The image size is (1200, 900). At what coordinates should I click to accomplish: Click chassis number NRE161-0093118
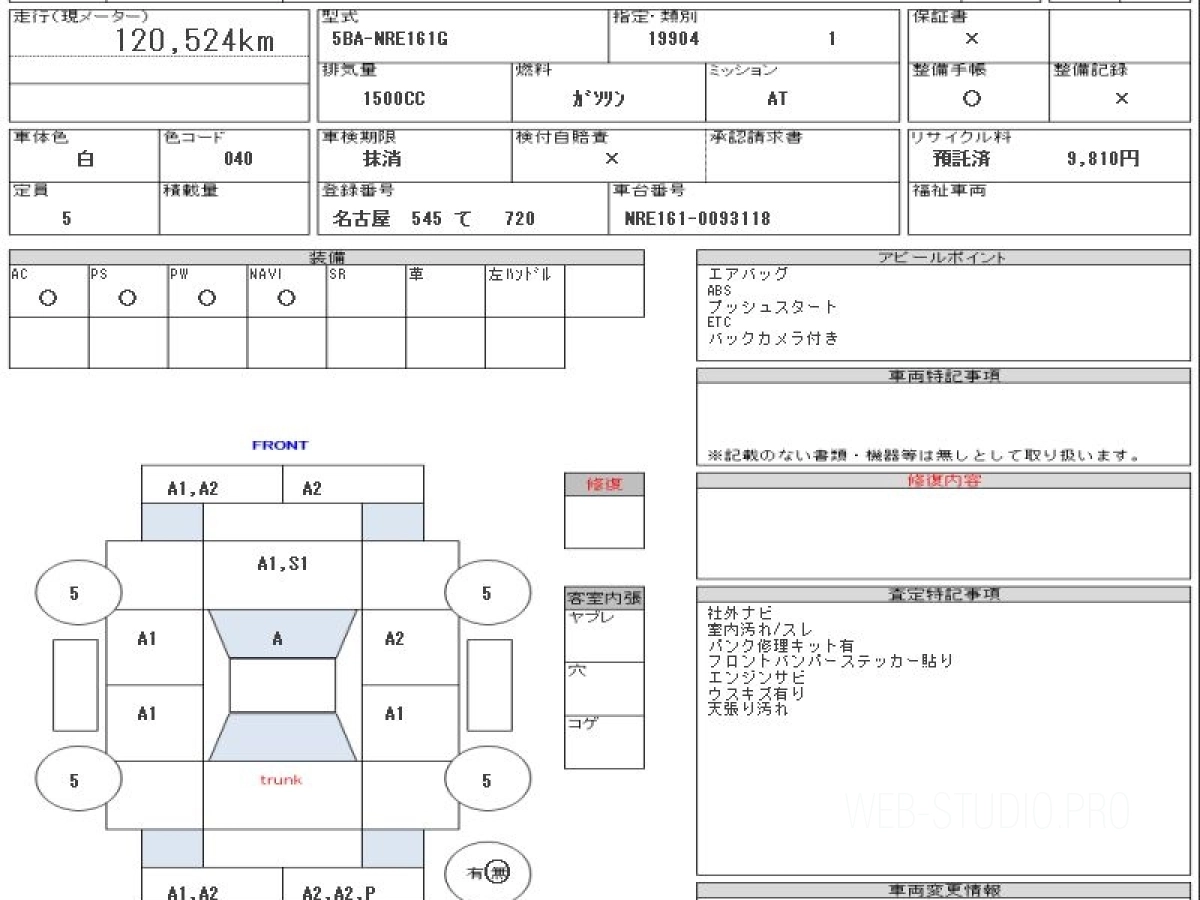click(x=697, y=218)
